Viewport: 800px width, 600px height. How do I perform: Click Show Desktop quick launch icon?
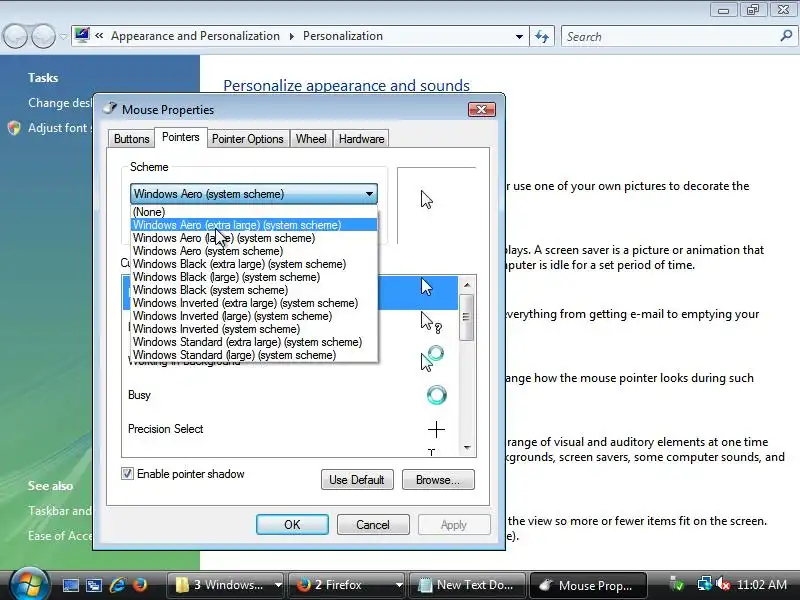click(x=70, y=585)
